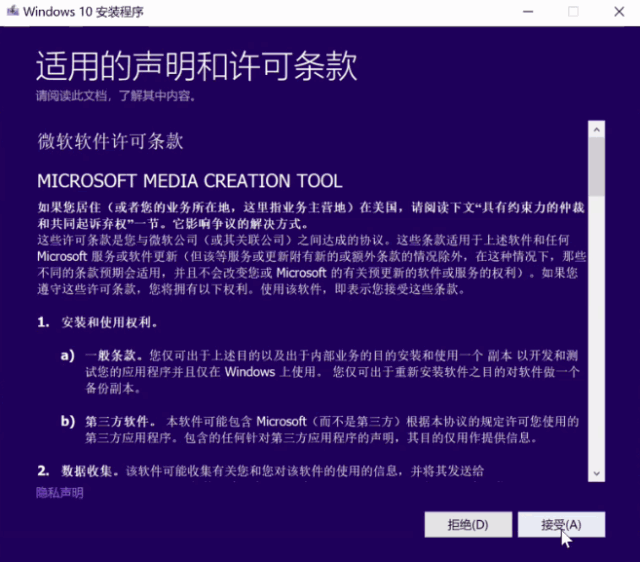640x562 pixels.
Task: Click the heading 微软软件许可条款
Action: coord(110,141)
